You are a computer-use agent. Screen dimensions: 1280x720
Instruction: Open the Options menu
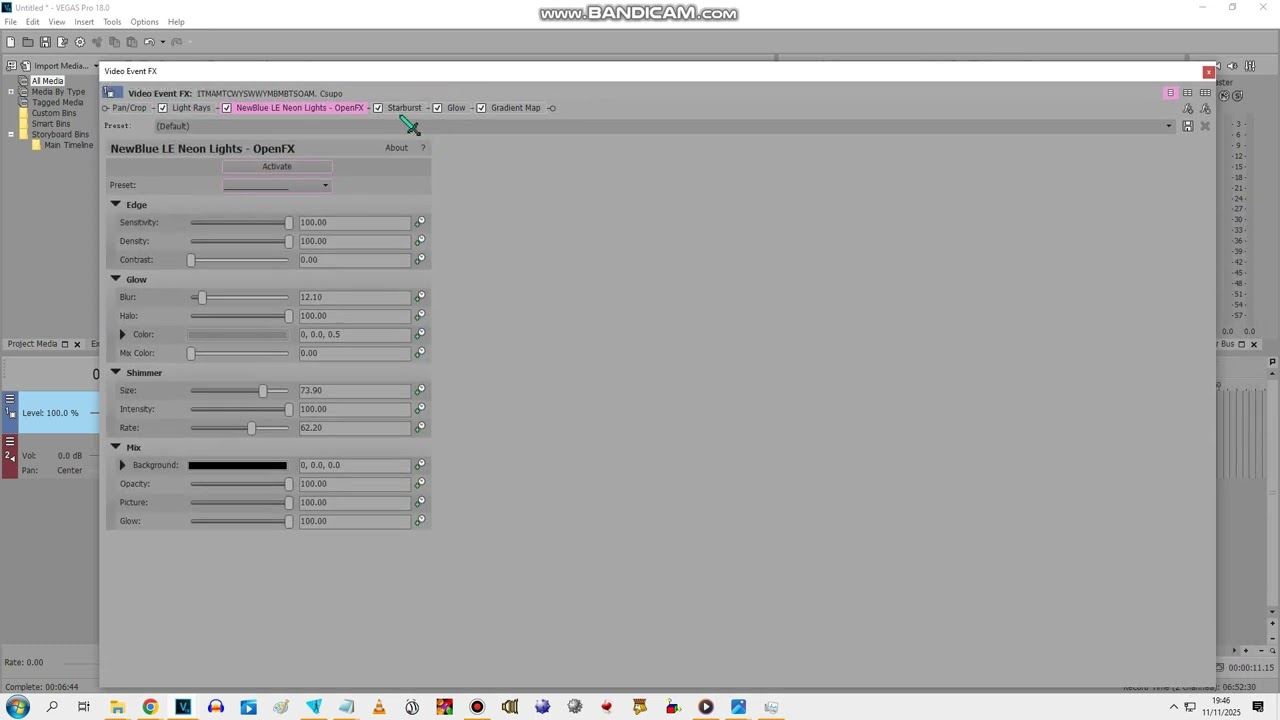click(x=144, y=22)
